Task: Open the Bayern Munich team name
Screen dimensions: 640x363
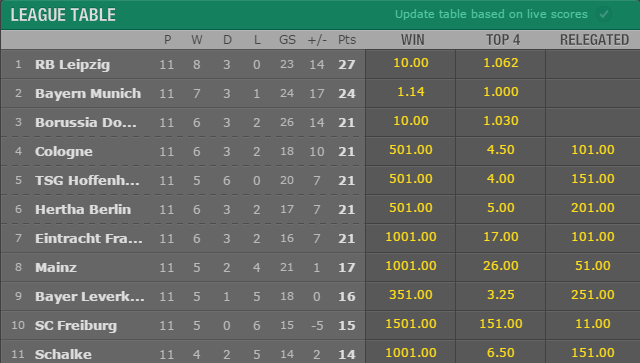Action: (x=88, y=94)
